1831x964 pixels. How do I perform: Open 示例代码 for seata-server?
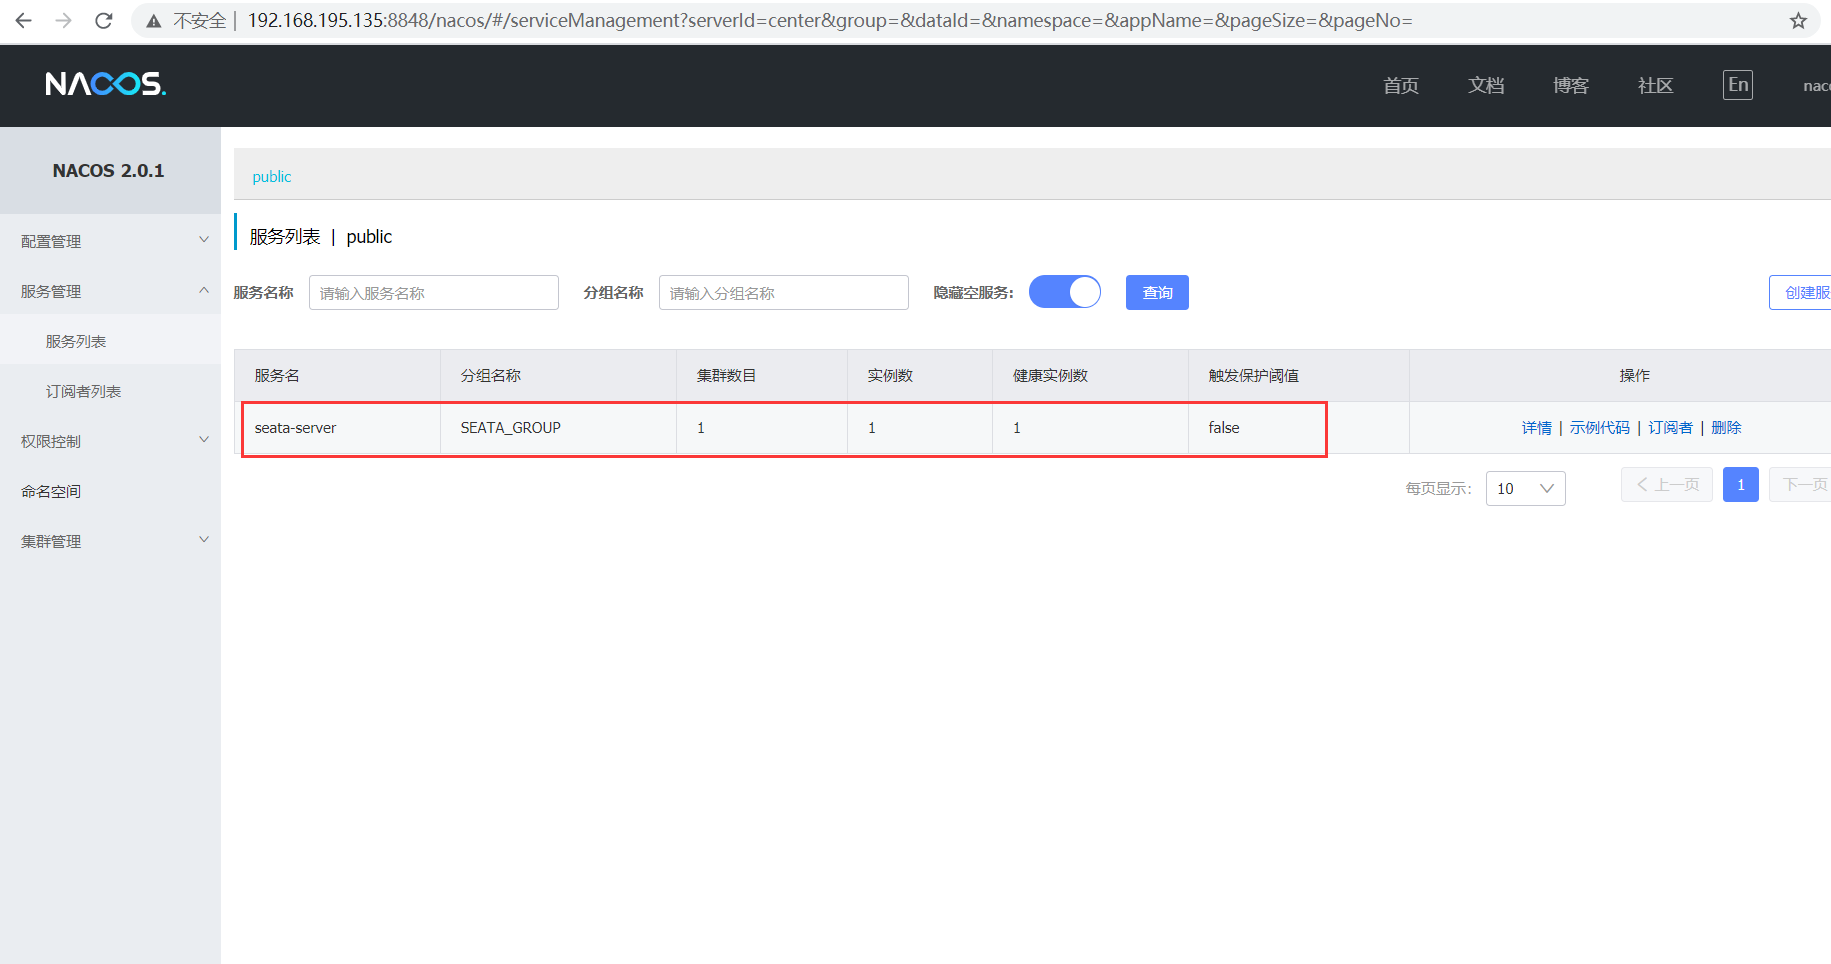[x=1599, y=428]
